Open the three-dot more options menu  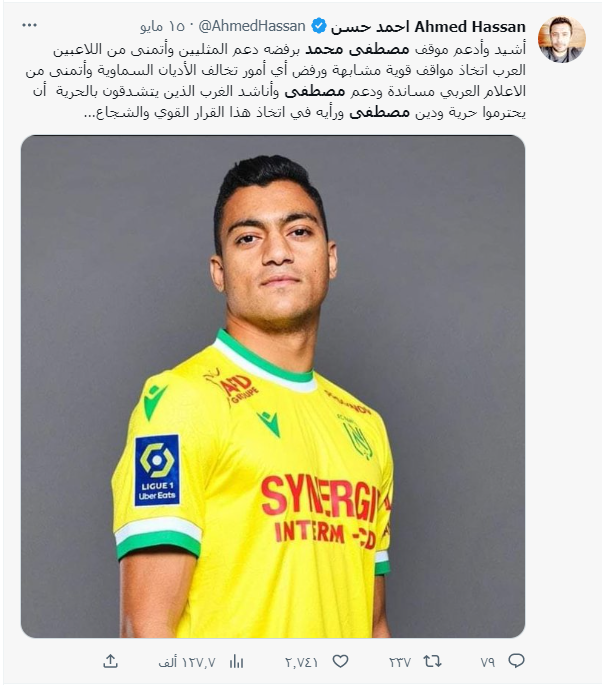point(29,25)
